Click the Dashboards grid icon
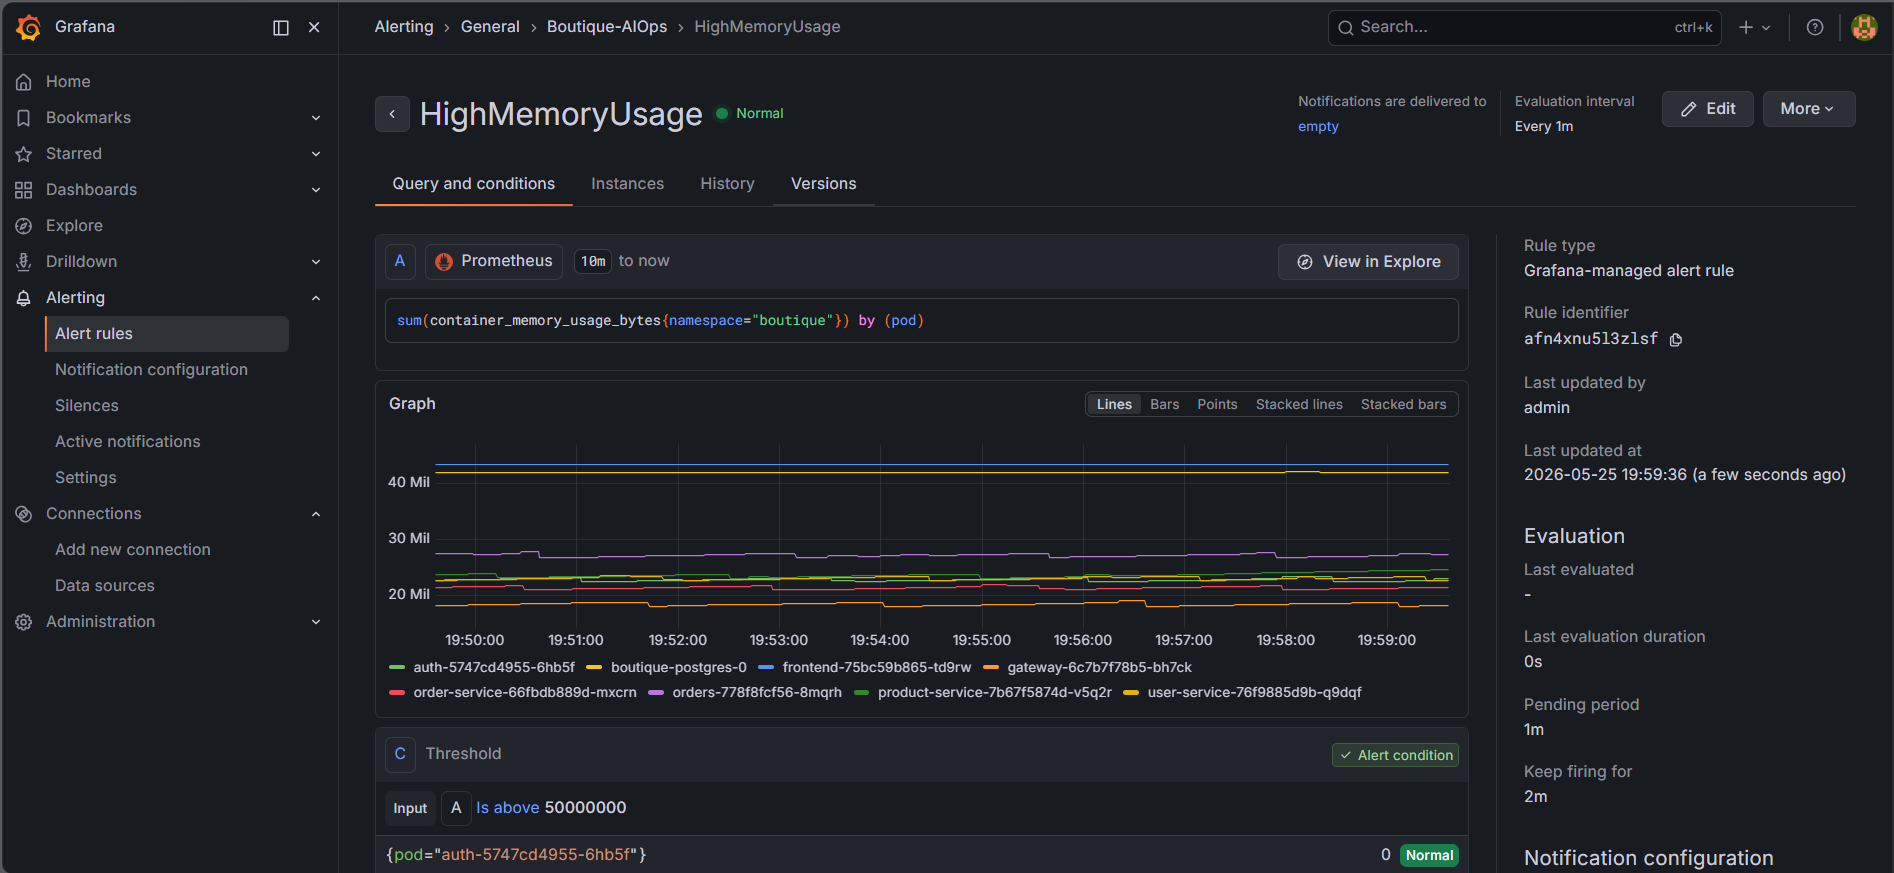The width and height of the screenshot is (1894, 873). (x=24, y=190)
